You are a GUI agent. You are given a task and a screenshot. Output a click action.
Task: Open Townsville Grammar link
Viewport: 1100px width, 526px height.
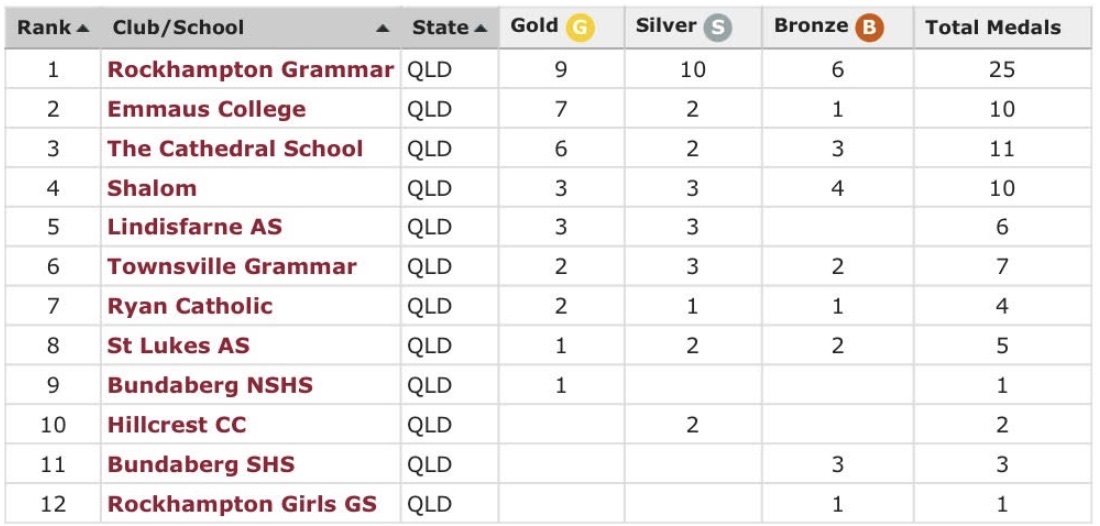click(x=231, y=267)
